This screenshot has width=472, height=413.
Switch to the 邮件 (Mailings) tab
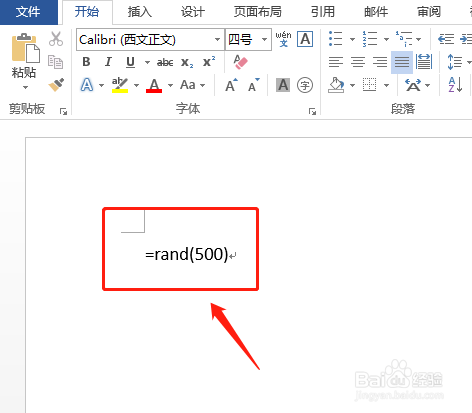(x=376, y=12)
